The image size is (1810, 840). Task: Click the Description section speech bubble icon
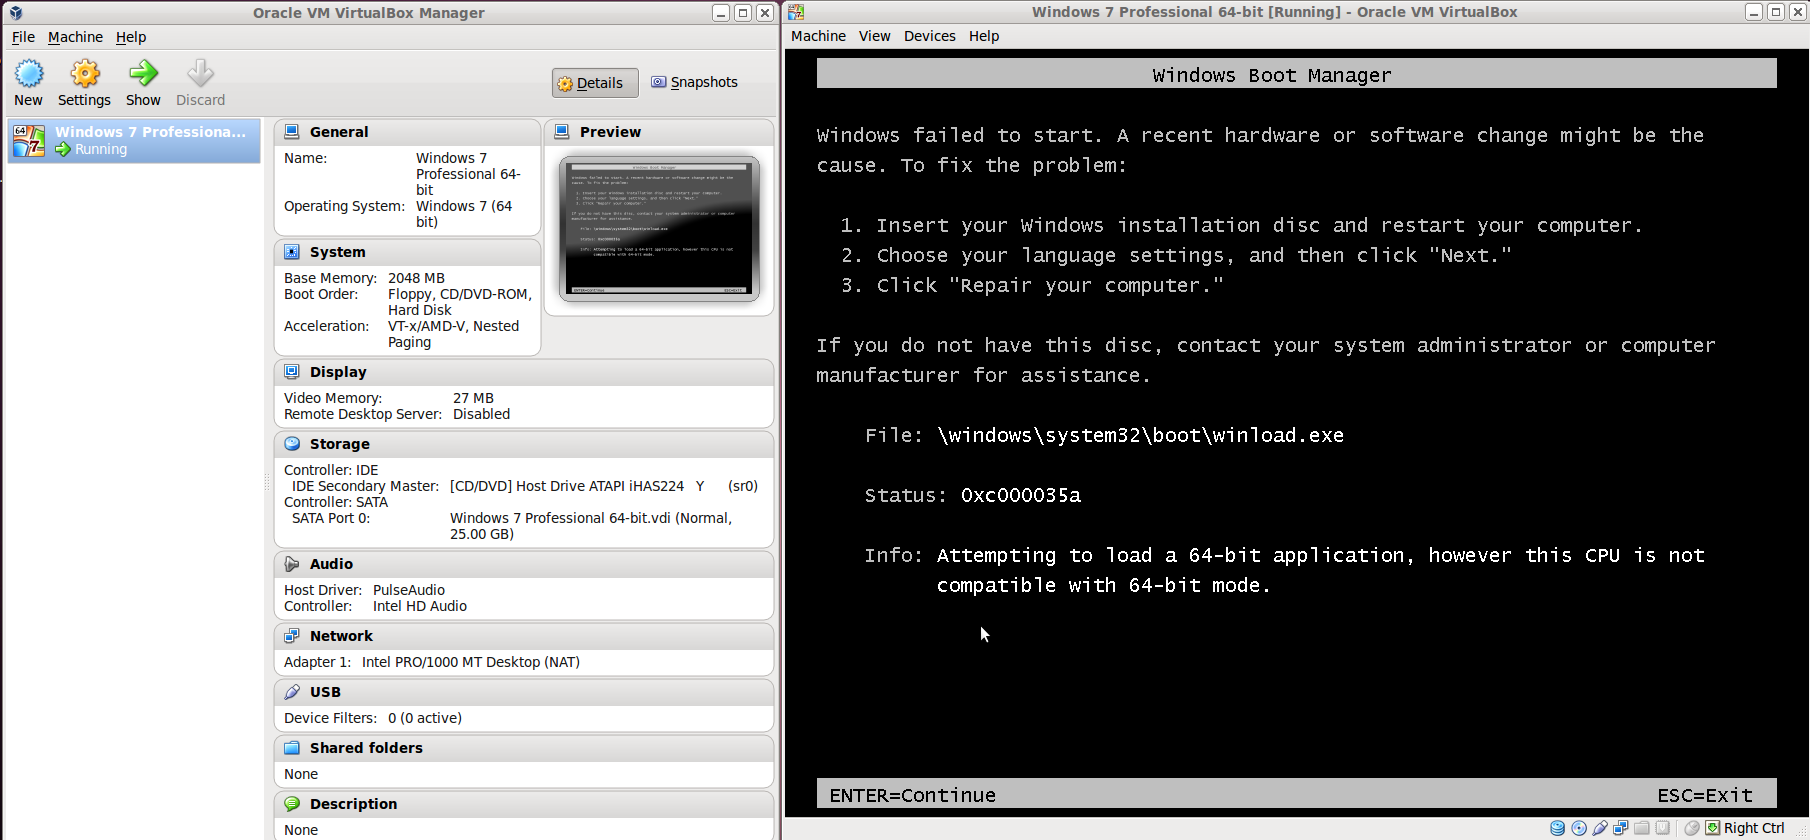(x=292, y=803)
